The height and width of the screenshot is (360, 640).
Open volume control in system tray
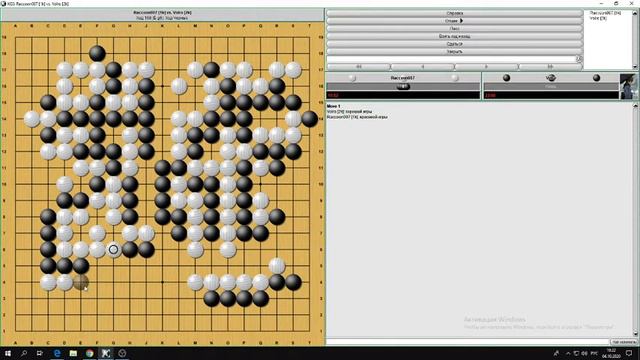click(x=584, y=353)
